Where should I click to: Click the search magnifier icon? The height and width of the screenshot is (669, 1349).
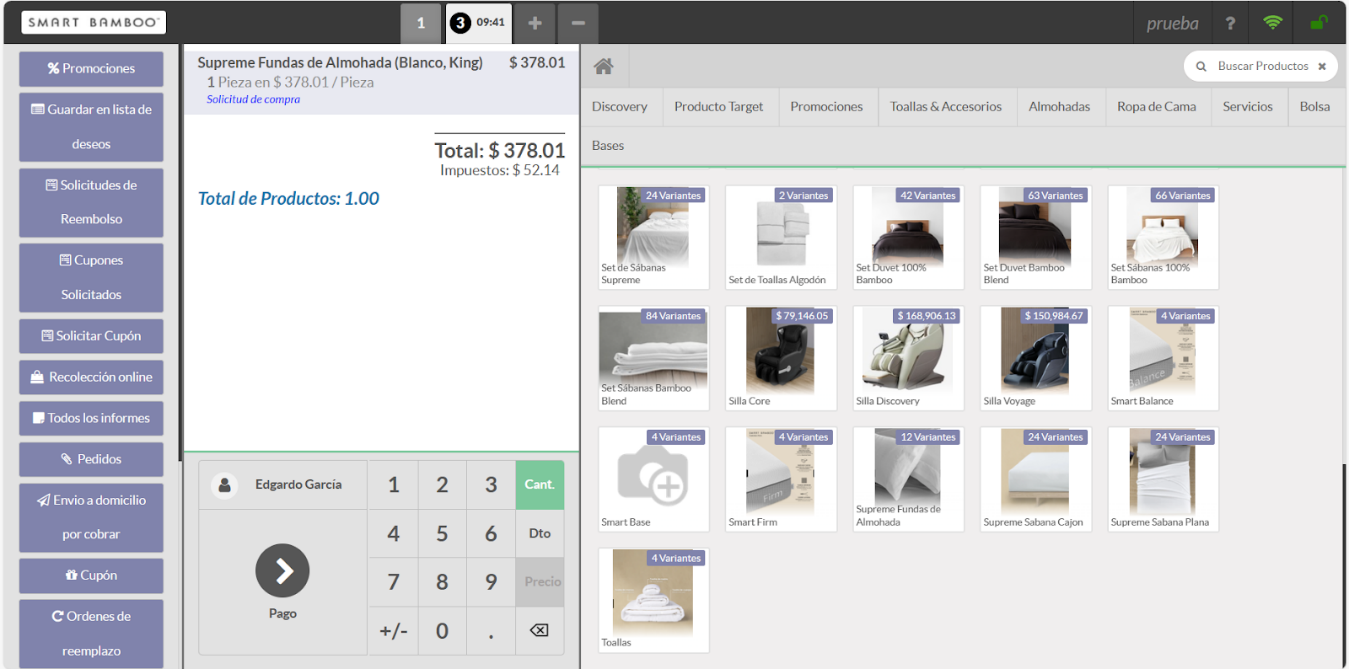(x=1201, y=66)
